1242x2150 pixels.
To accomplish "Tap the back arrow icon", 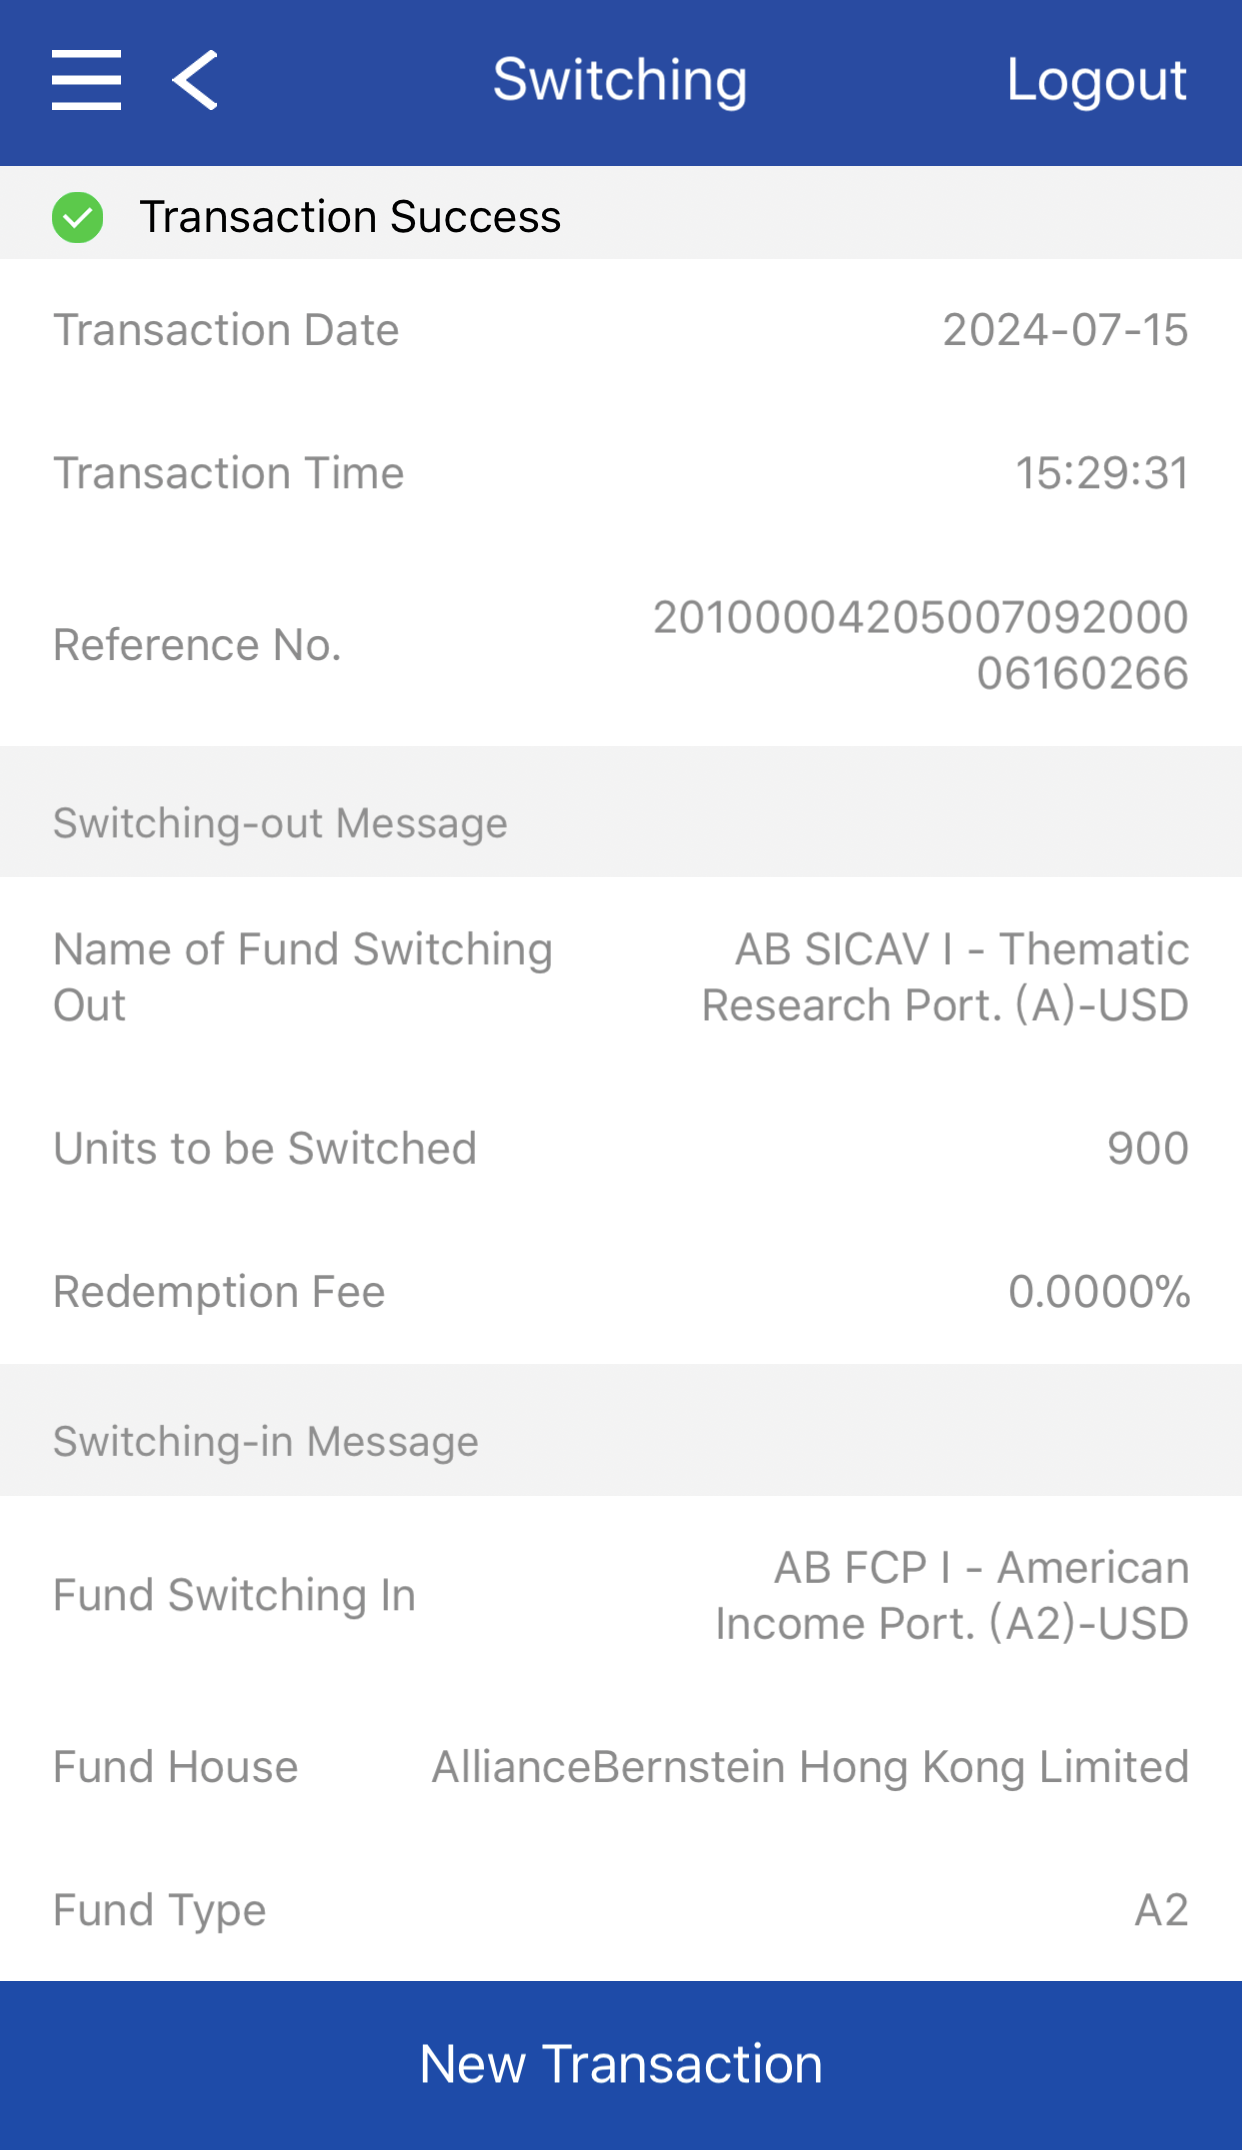I will [x=195, y=80].
